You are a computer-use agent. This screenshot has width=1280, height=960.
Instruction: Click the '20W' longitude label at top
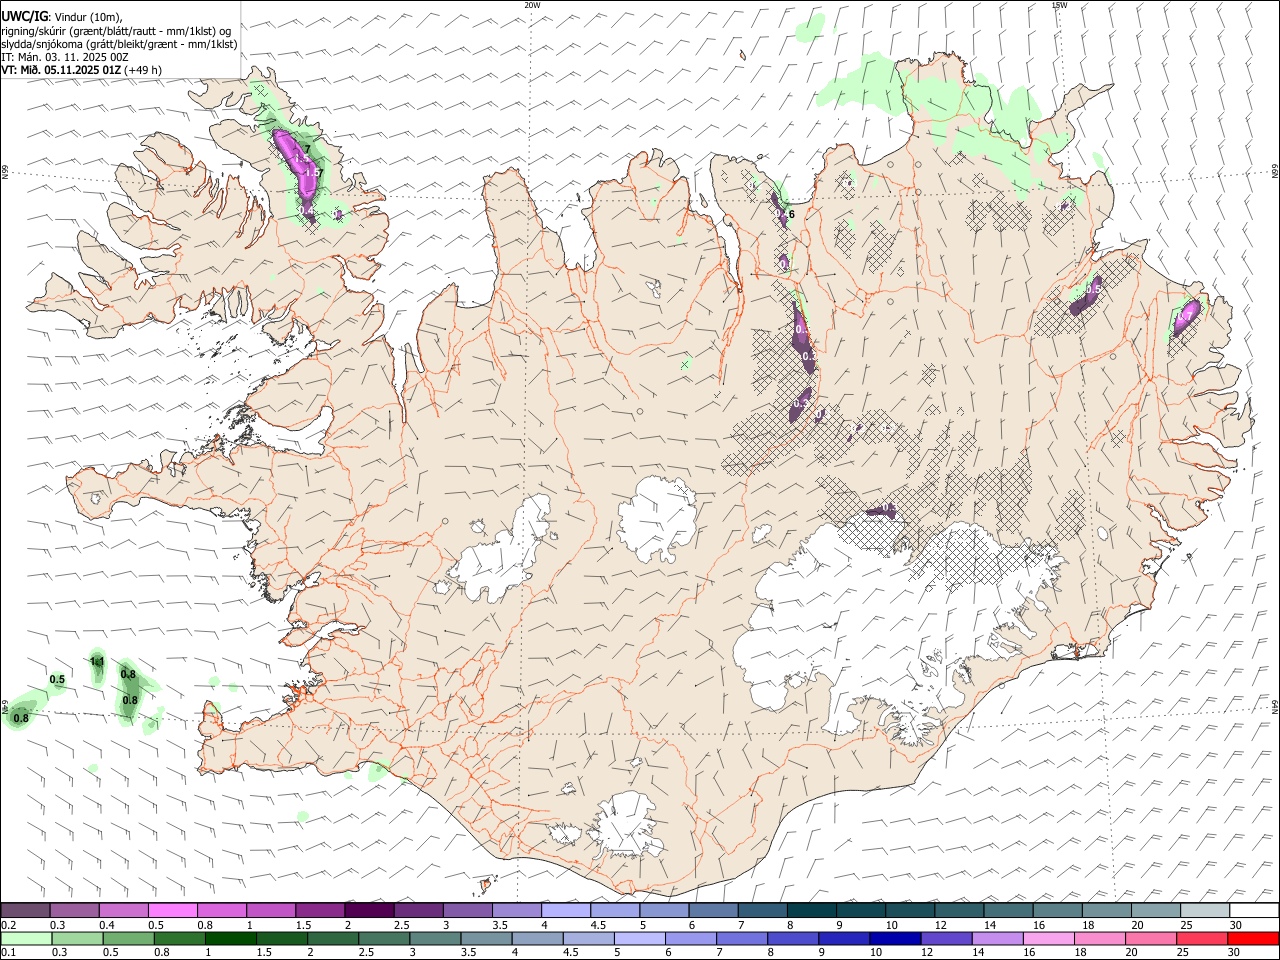532,5
